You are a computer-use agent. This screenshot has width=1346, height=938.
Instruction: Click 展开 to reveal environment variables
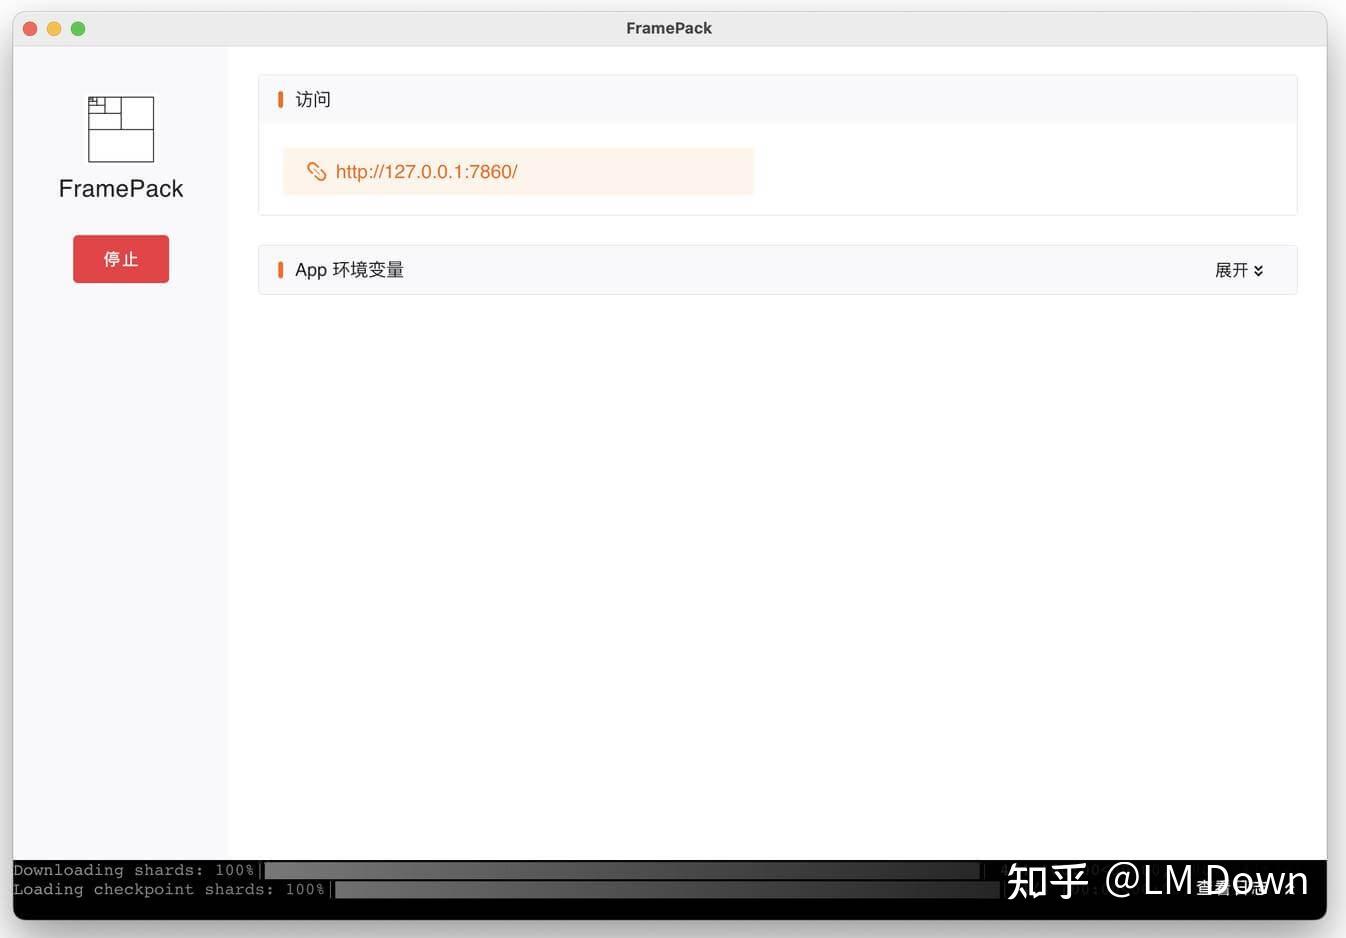[x=1229, y=270]
